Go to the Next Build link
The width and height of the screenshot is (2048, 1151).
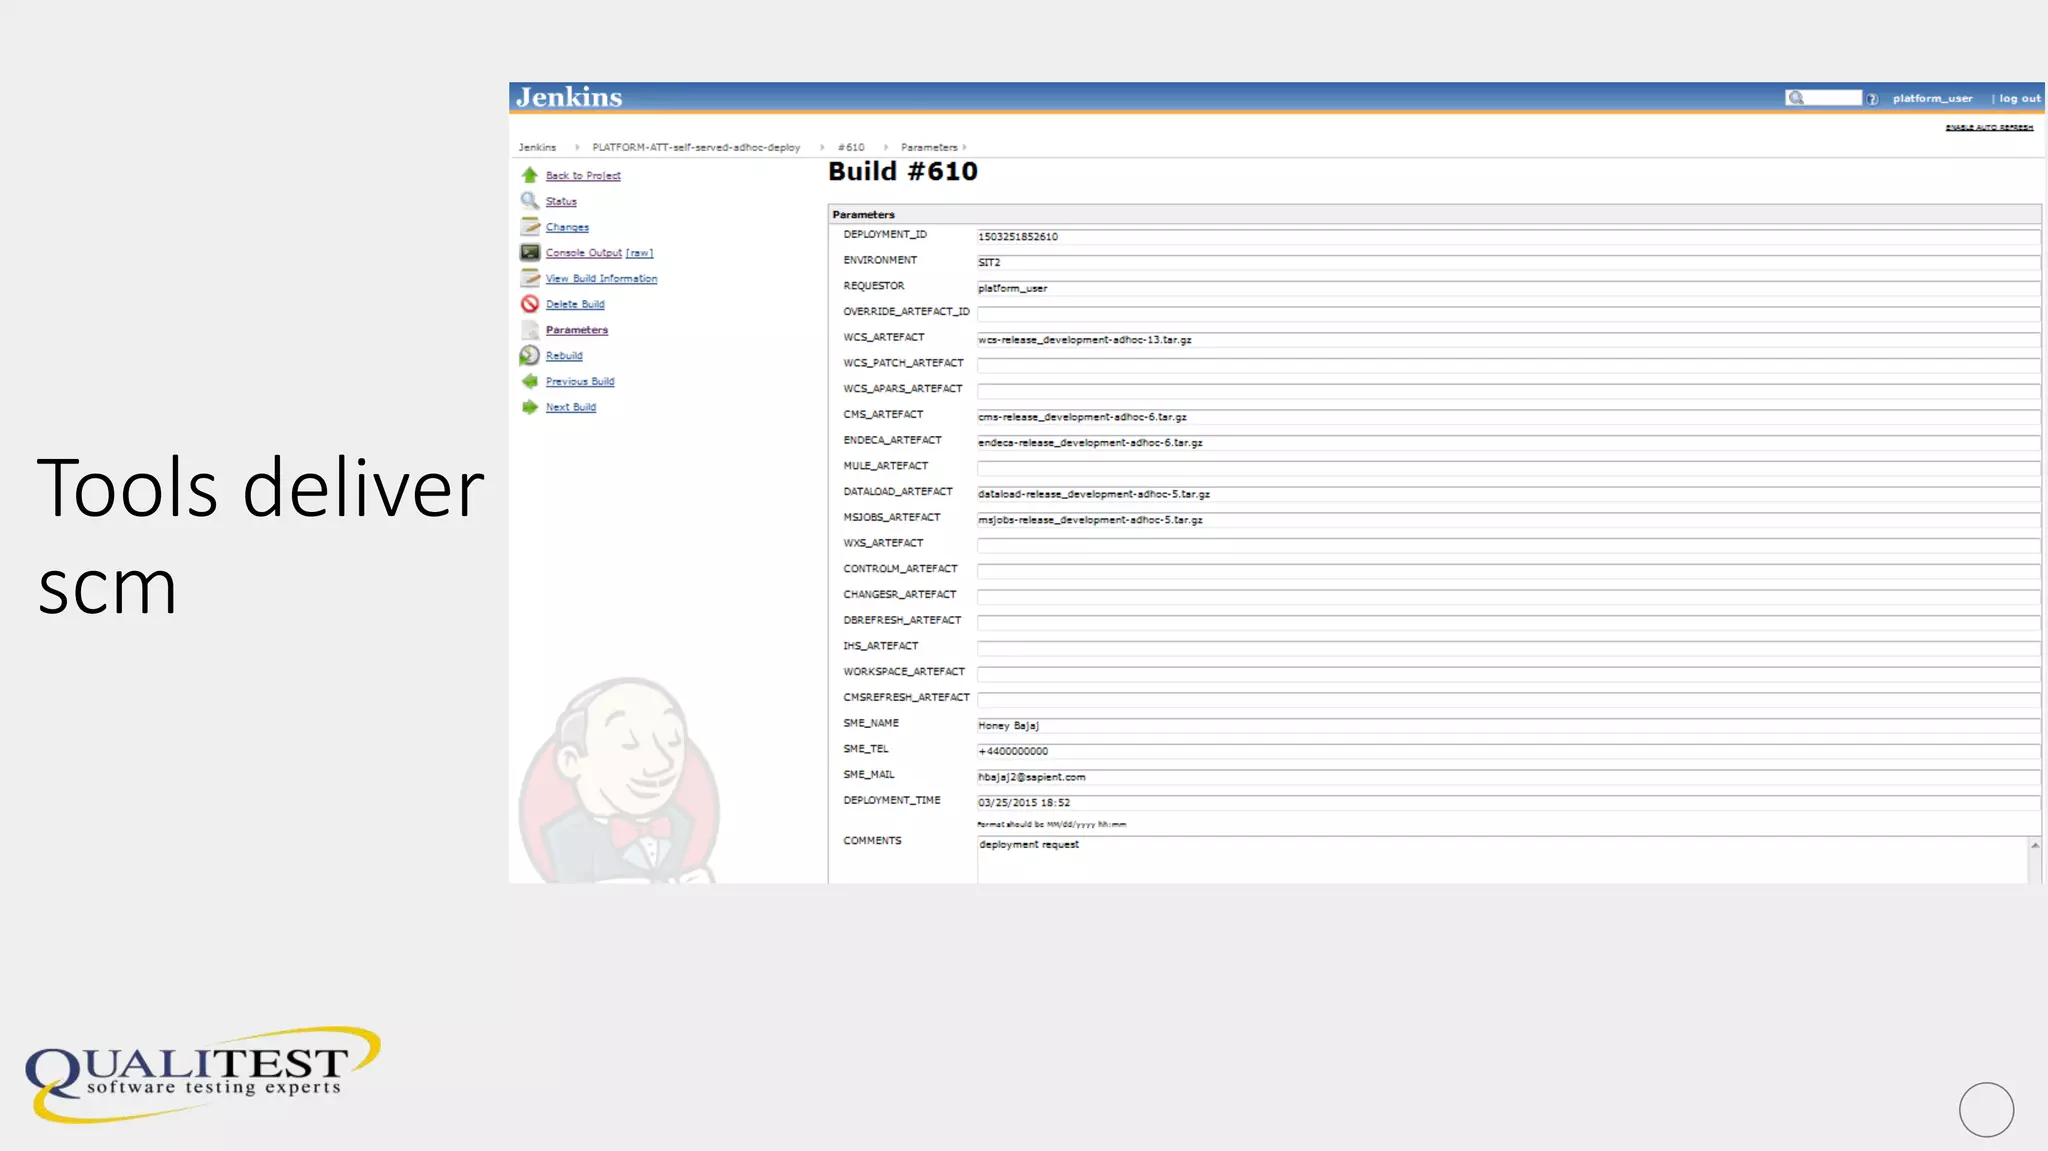tap(571, 408)
